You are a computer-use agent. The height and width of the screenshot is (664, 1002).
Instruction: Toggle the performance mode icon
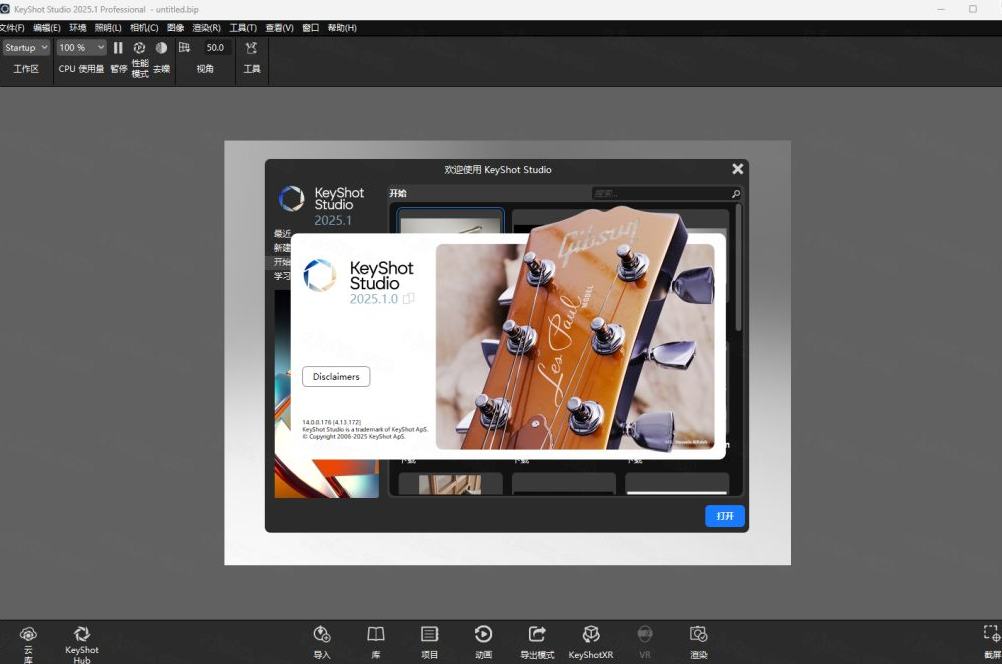[x=139, y=48]
